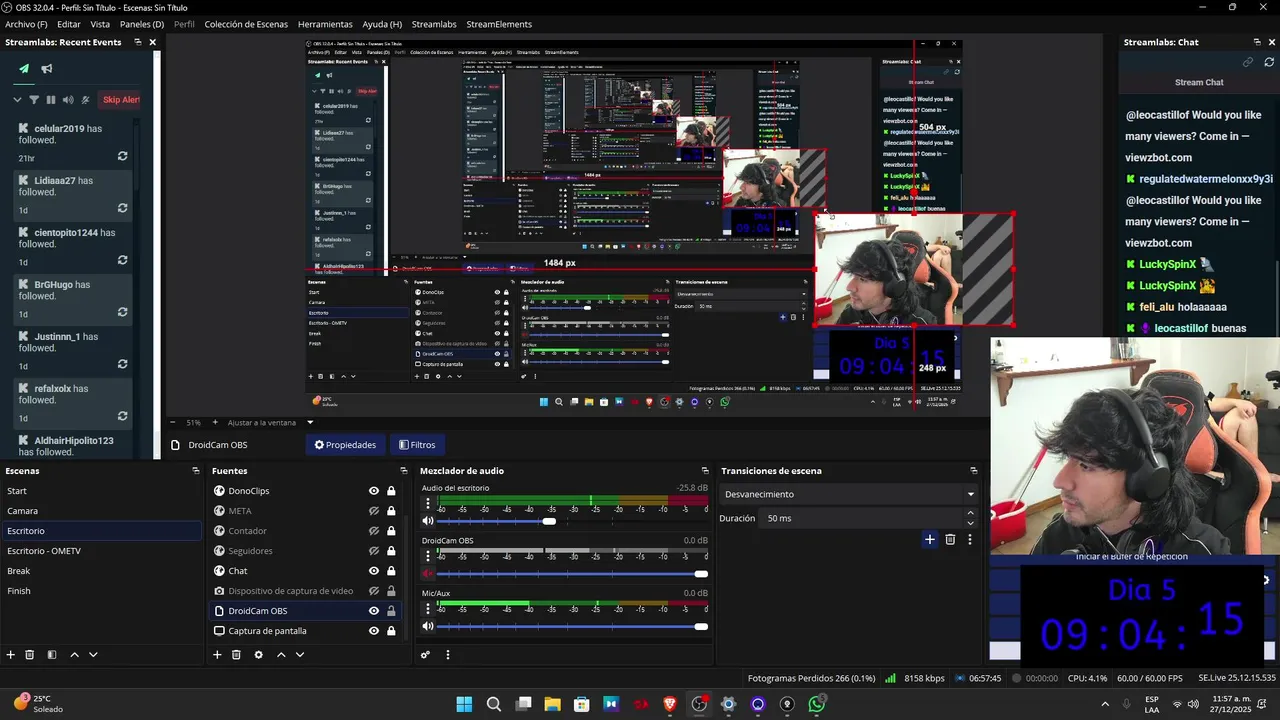Expand the Recent Events chevron menu
1280x720 pixels.
17,100
